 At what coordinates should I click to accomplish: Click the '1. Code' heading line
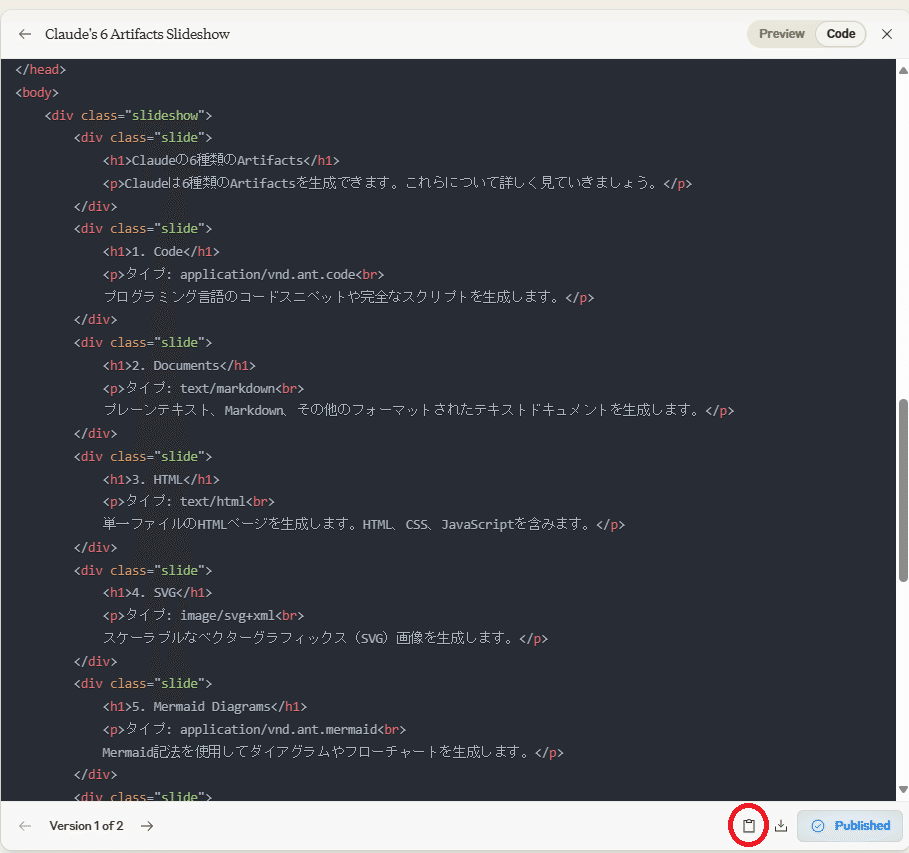pyautogui.click(x=161, y=252)
